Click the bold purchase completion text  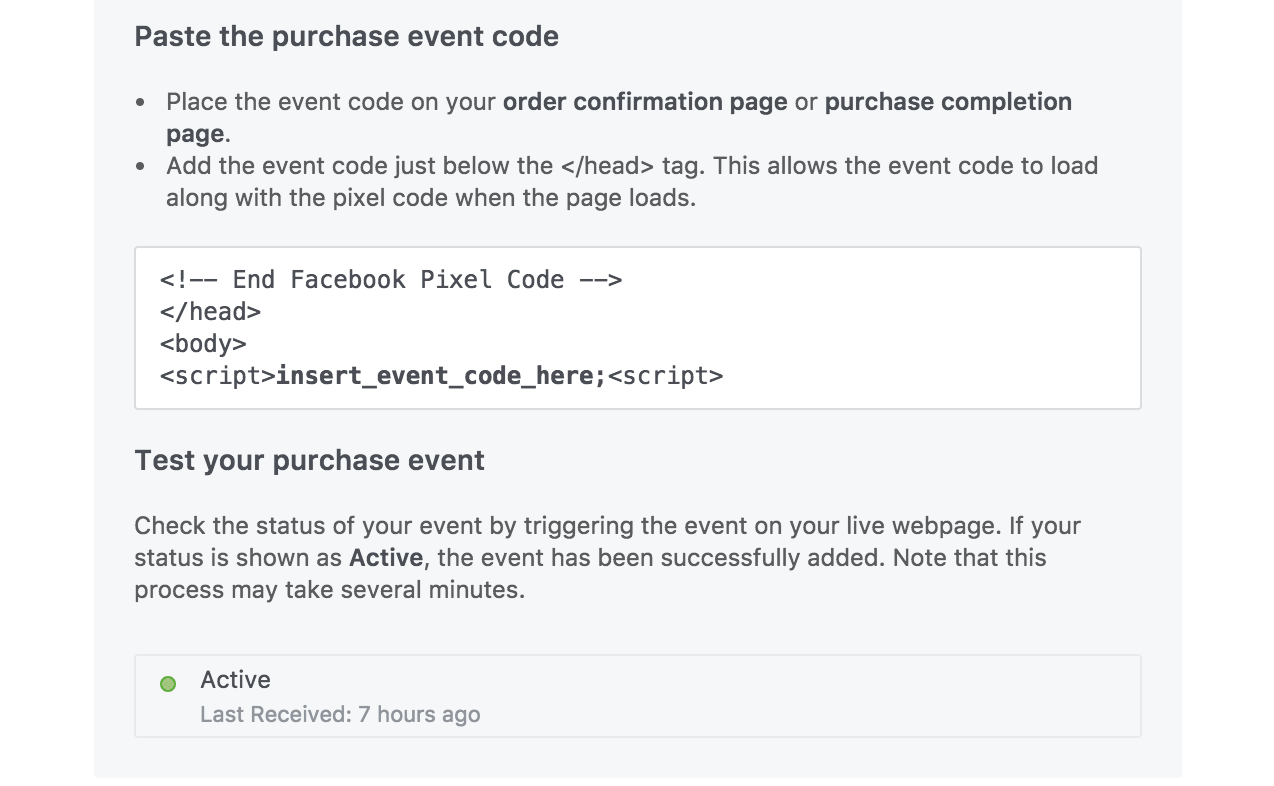948,102
